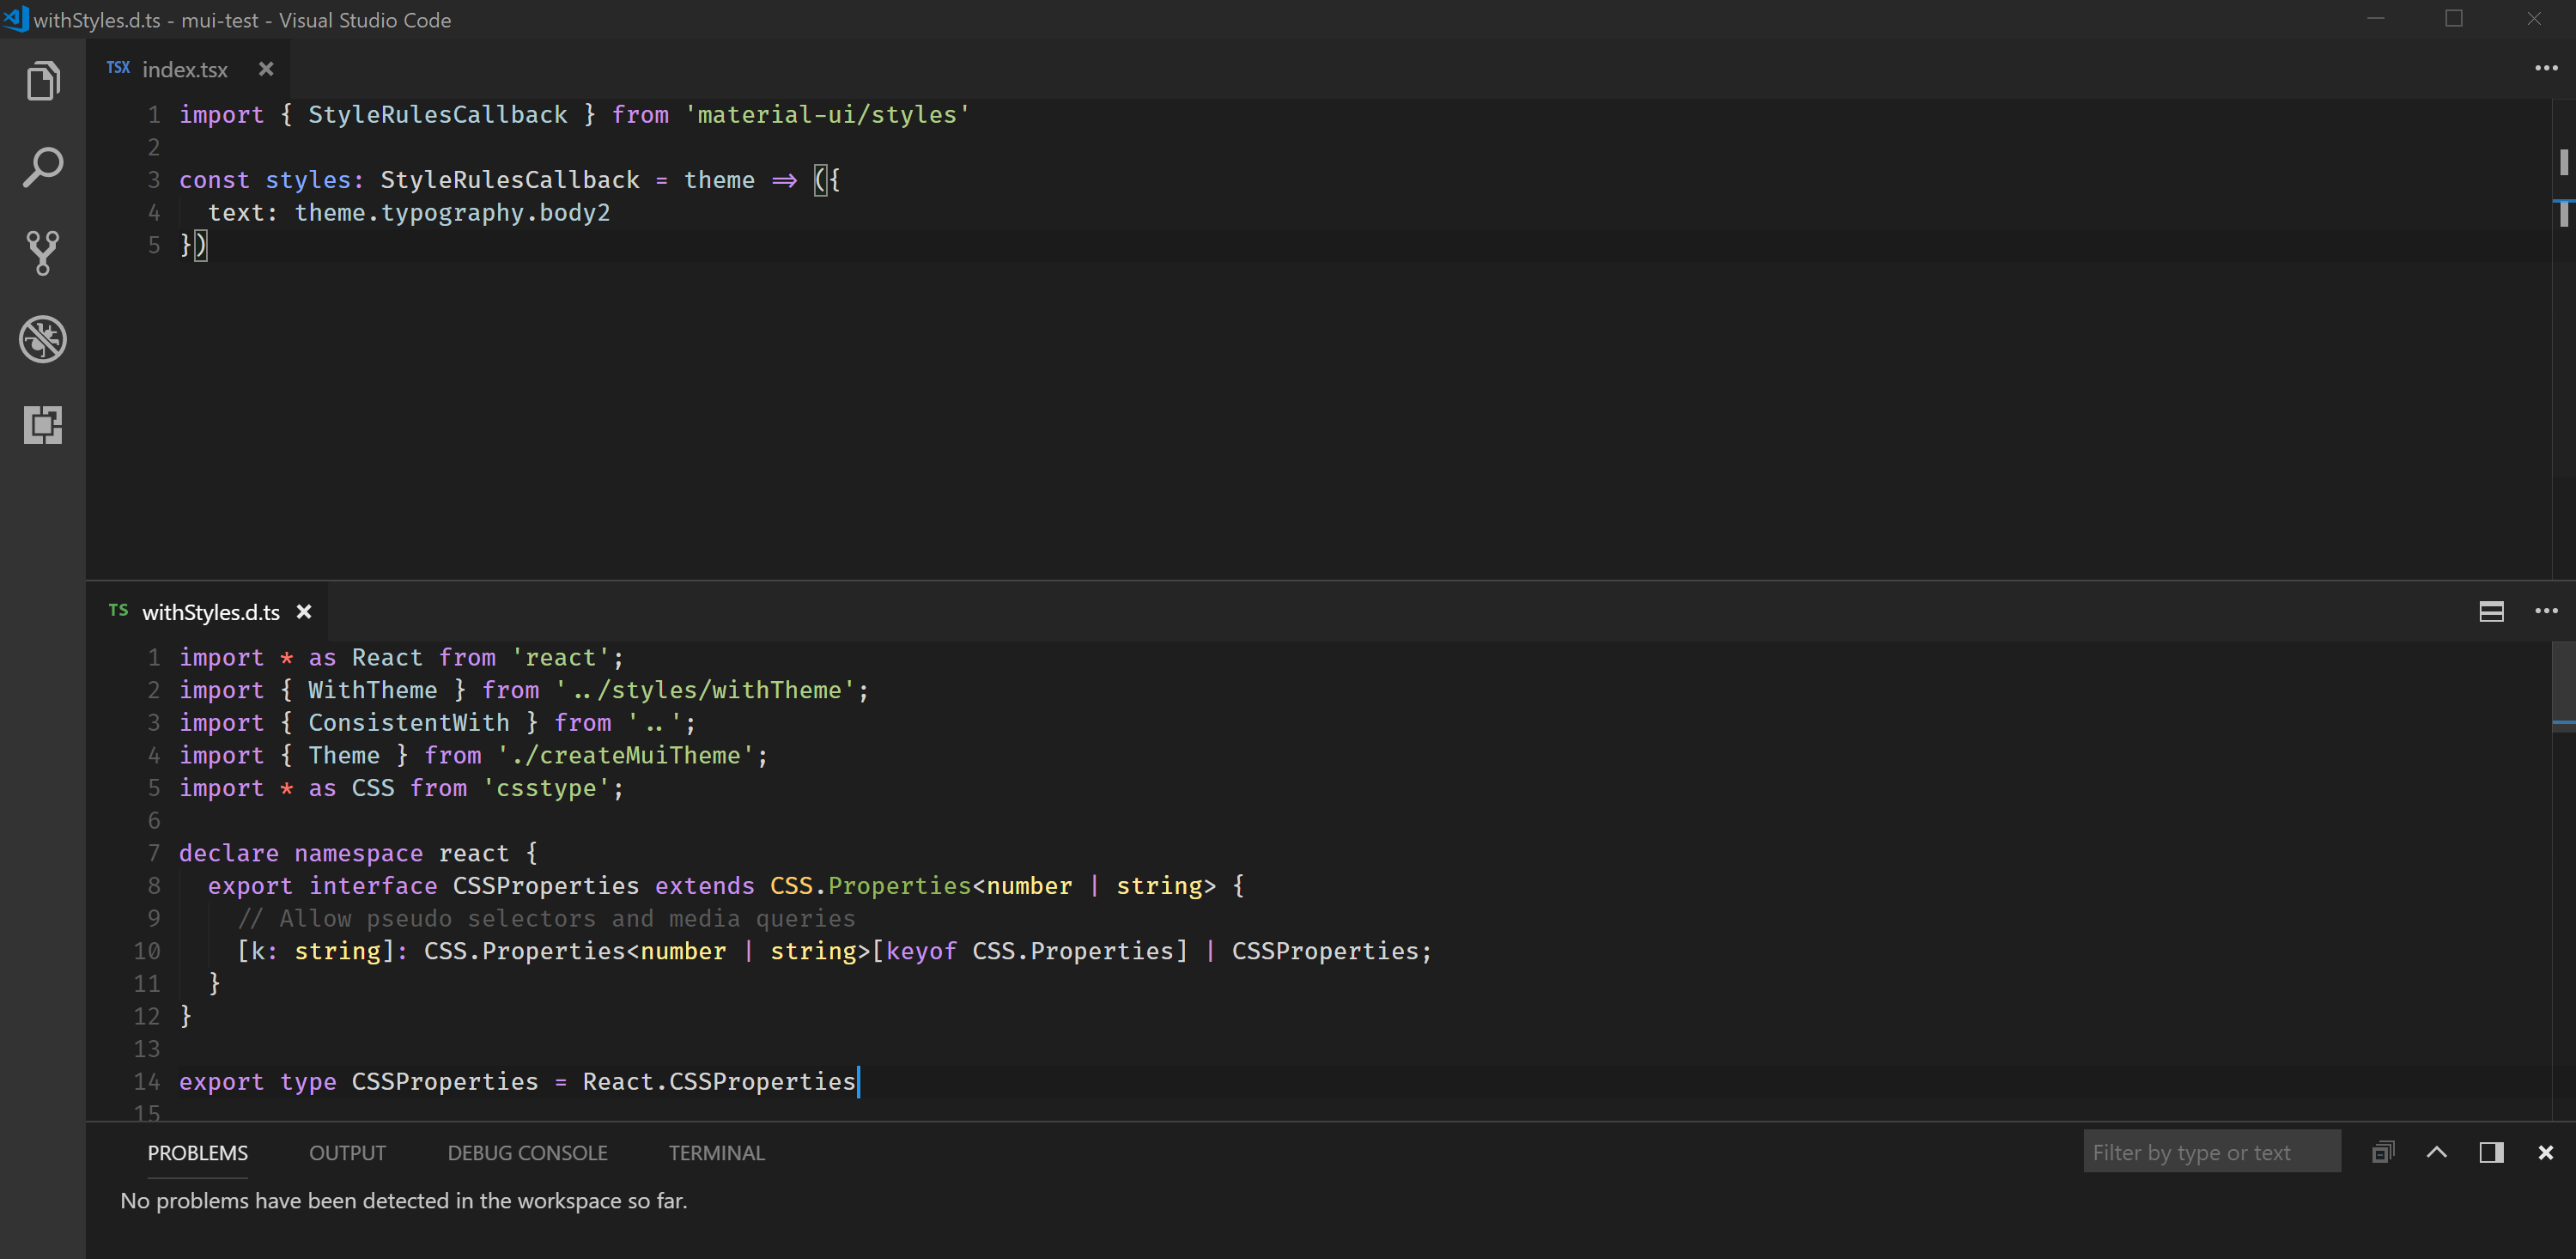The height and width of the screenshot is (1259, 2576).
Task: Toggle the panel position to the right
Action: [x=2491, y=1152]
